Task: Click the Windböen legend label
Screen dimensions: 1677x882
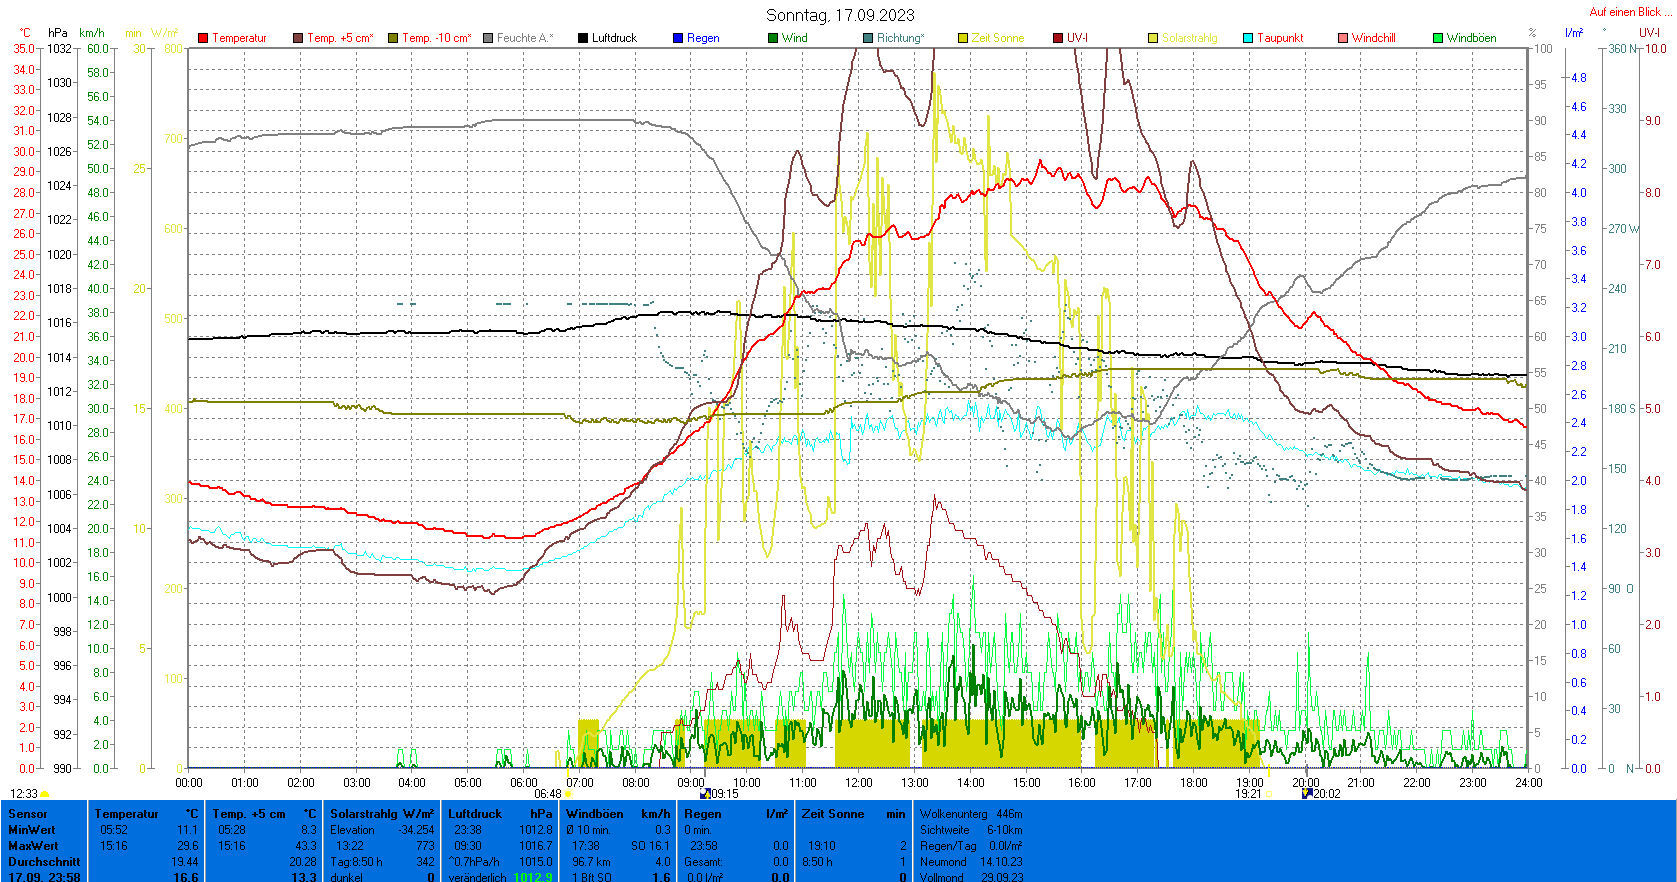Action: pos(1472,38)
